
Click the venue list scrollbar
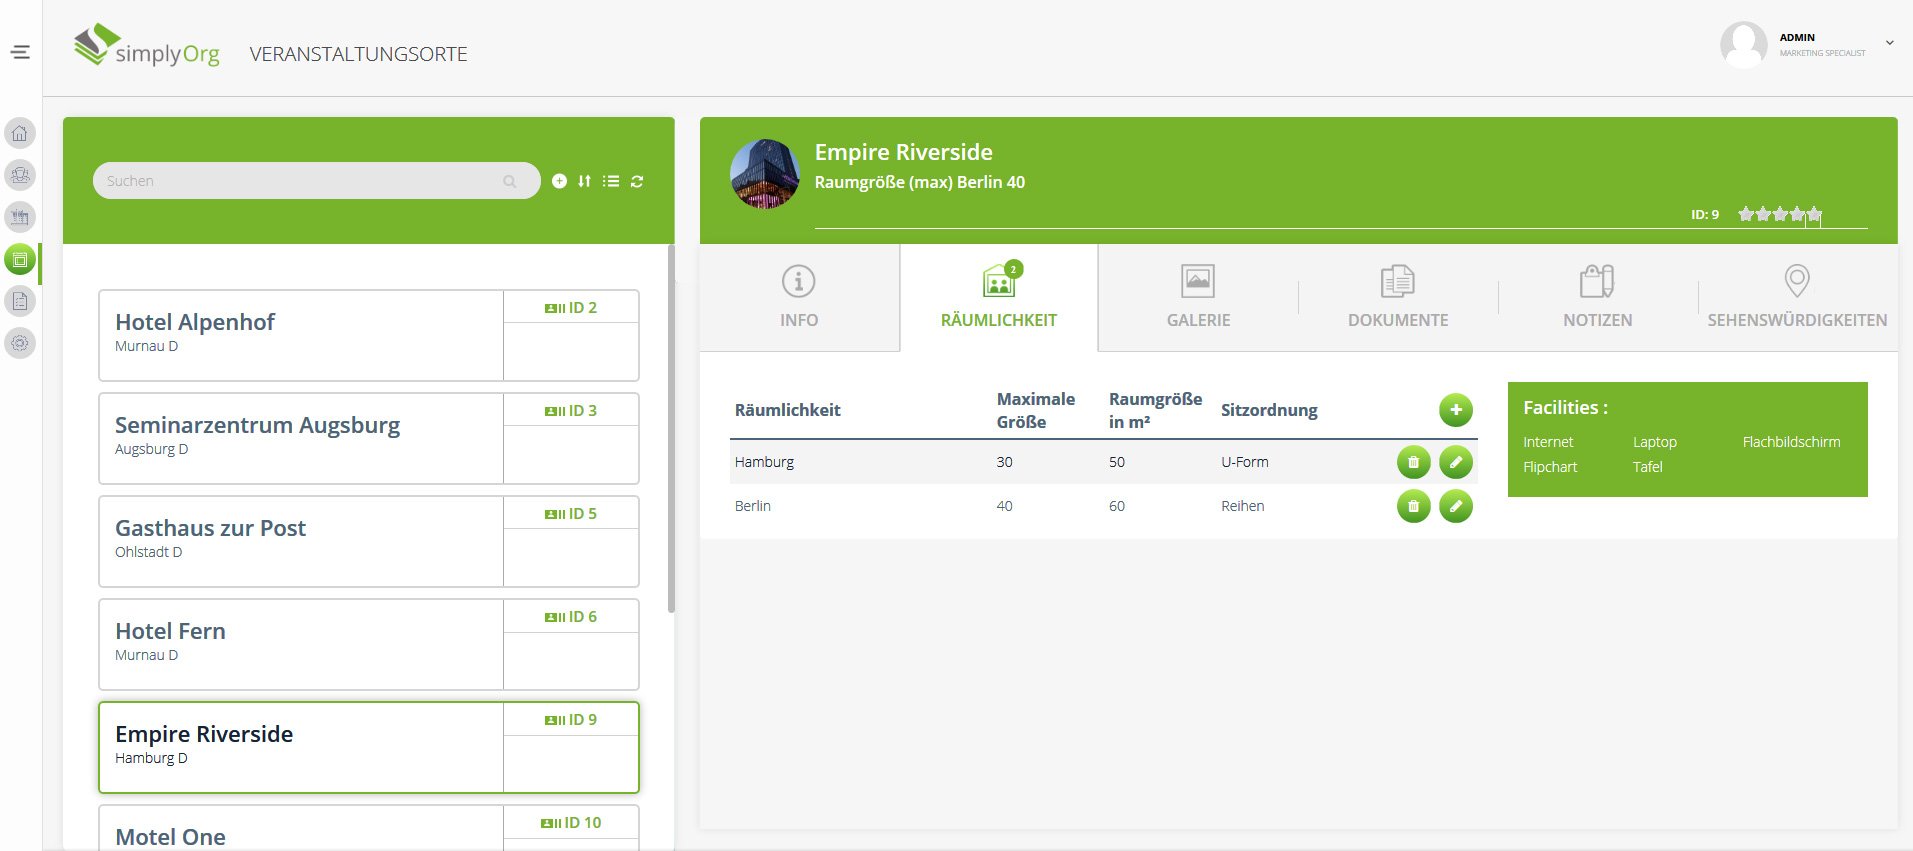671,428
